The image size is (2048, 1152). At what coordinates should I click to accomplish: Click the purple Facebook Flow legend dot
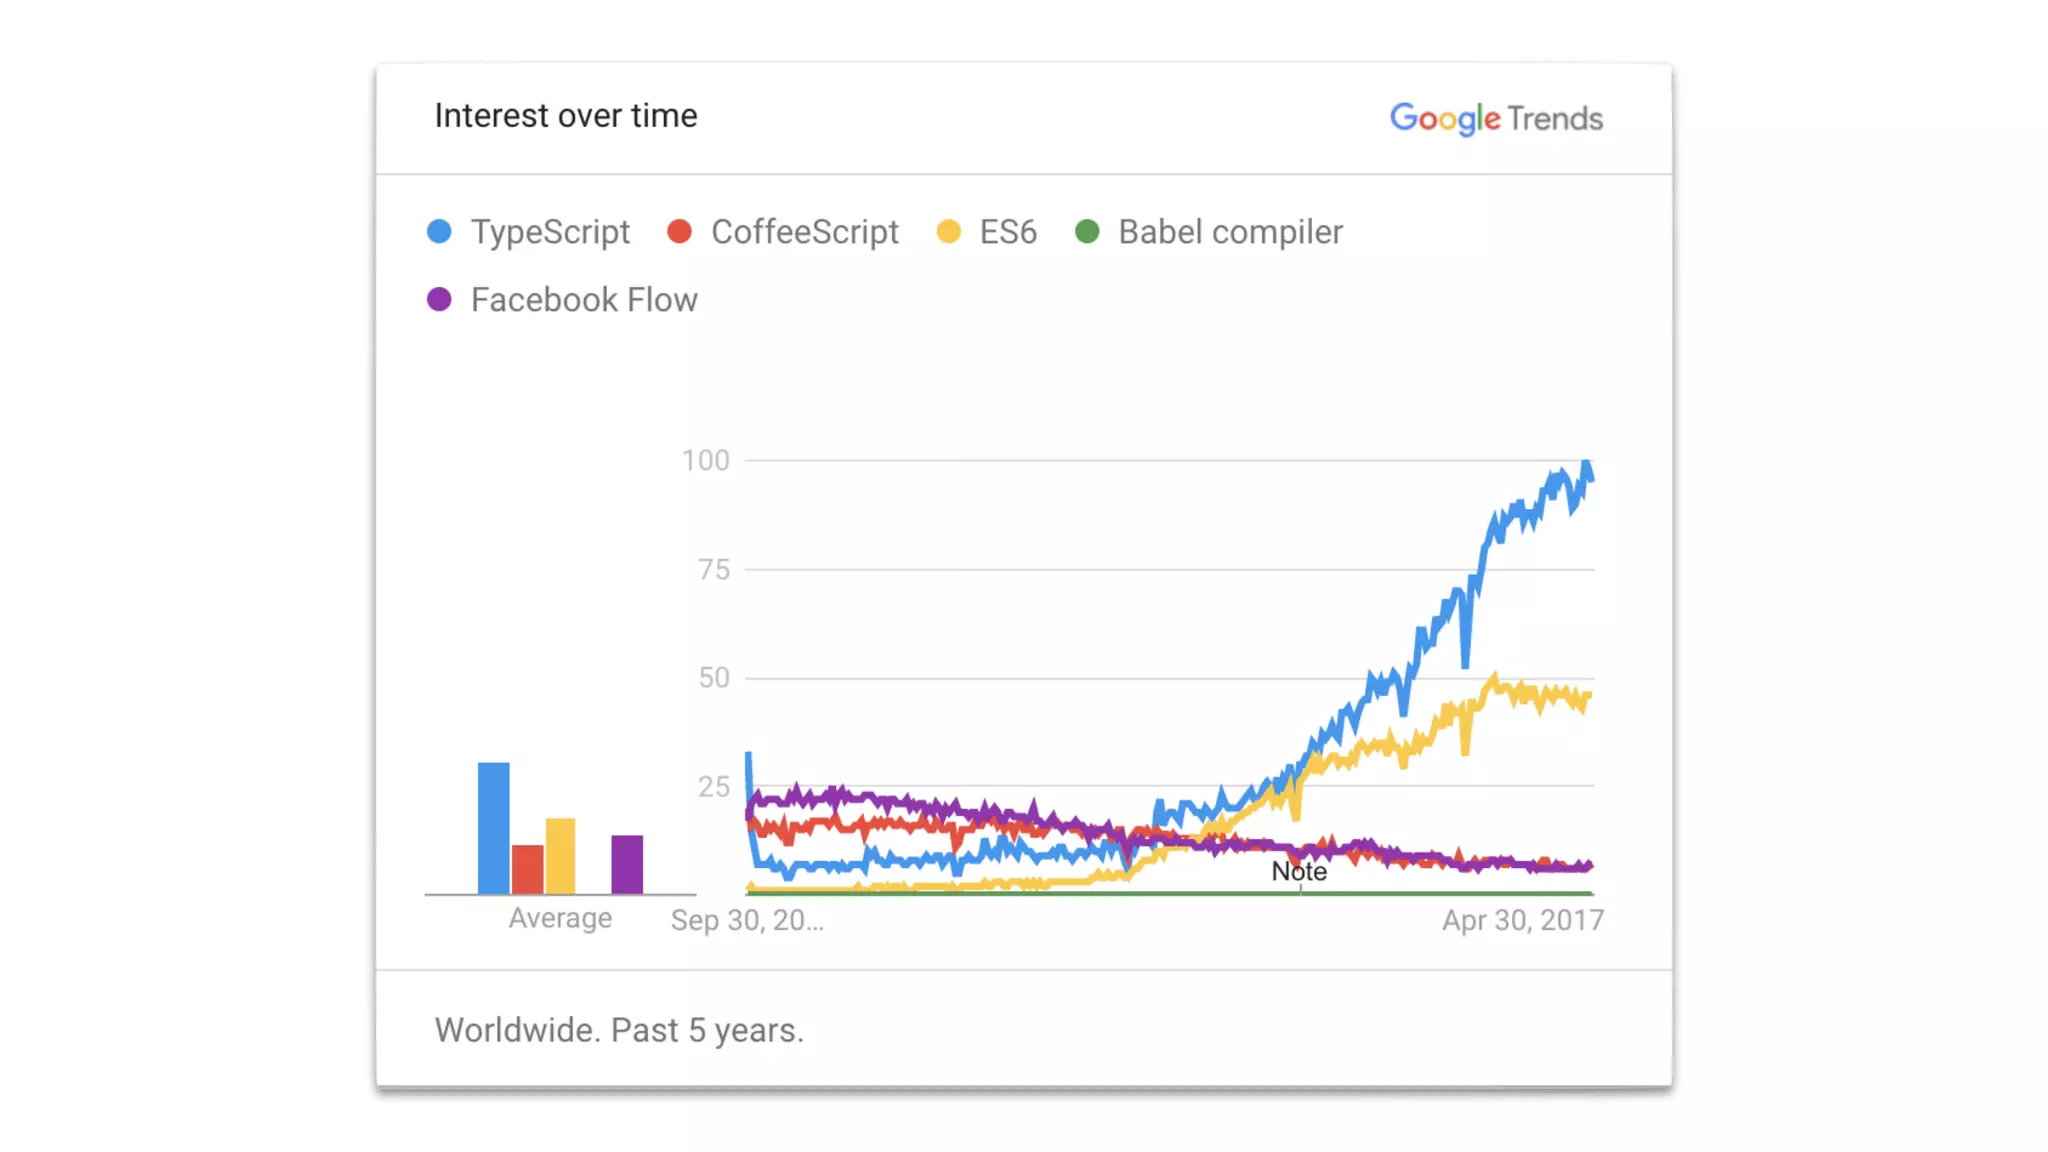[439, 299]
